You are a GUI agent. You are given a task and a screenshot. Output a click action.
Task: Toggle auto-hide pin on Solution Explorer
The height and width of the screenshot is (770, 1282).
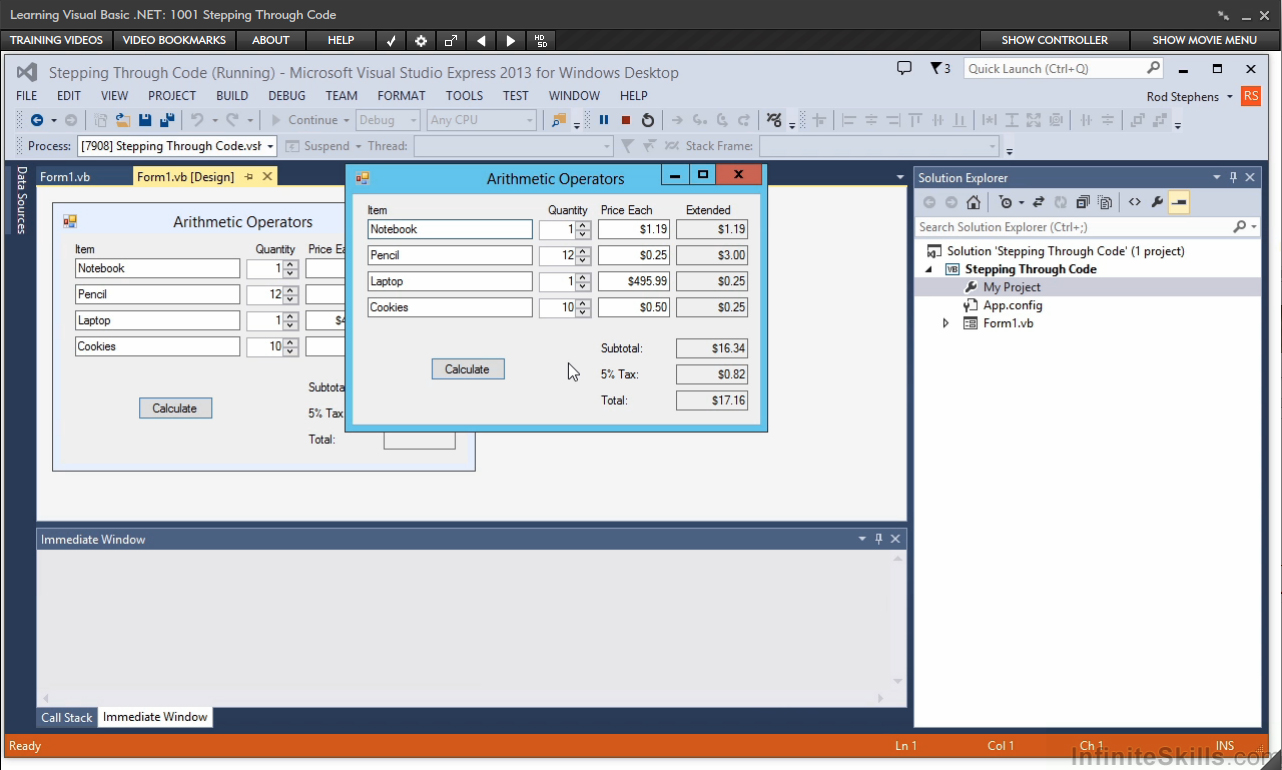click(x=1233, y=178)
